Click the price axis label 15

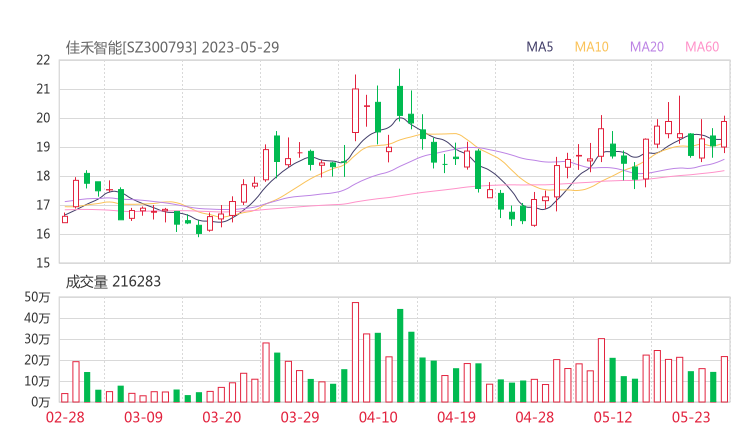click(x=43, y=263)
